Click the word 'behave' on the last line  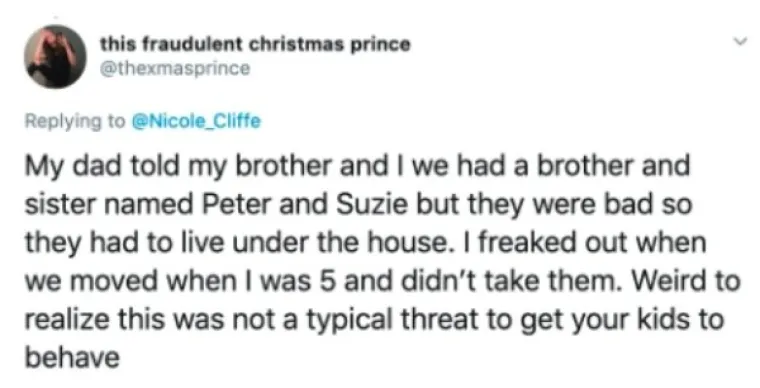72,357
